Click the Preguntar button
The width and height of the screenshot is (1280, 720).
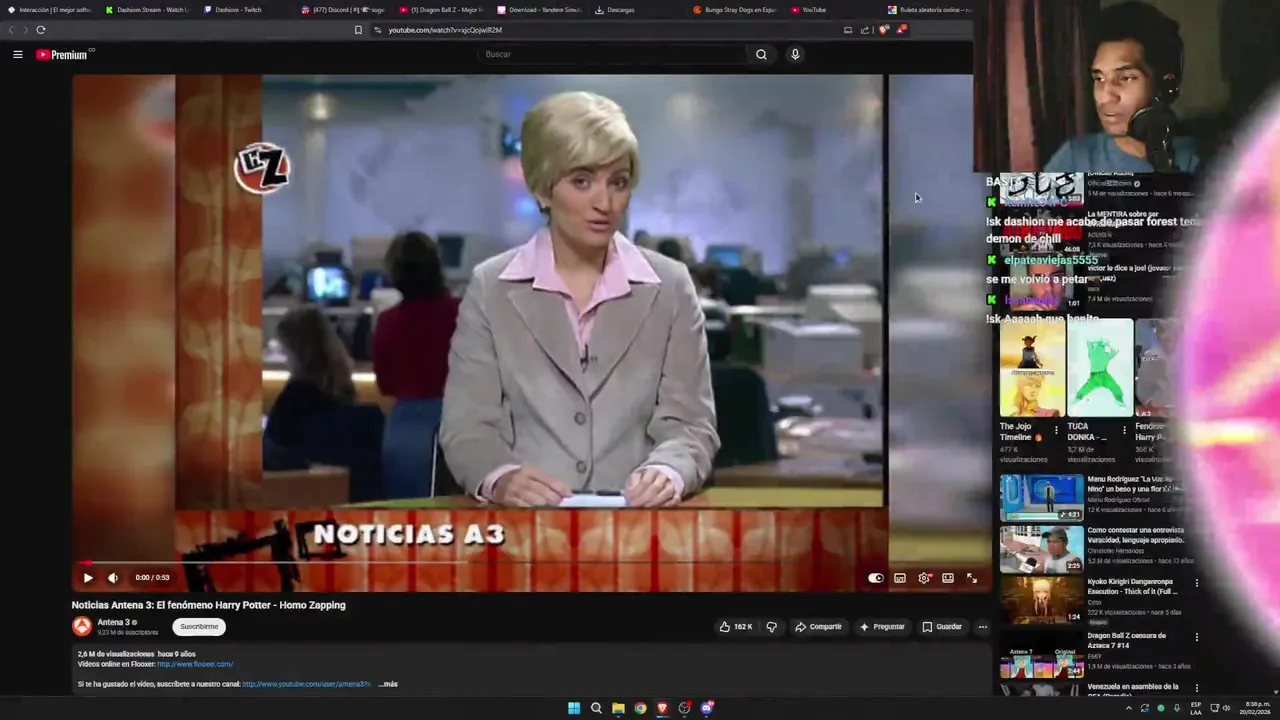882,627
